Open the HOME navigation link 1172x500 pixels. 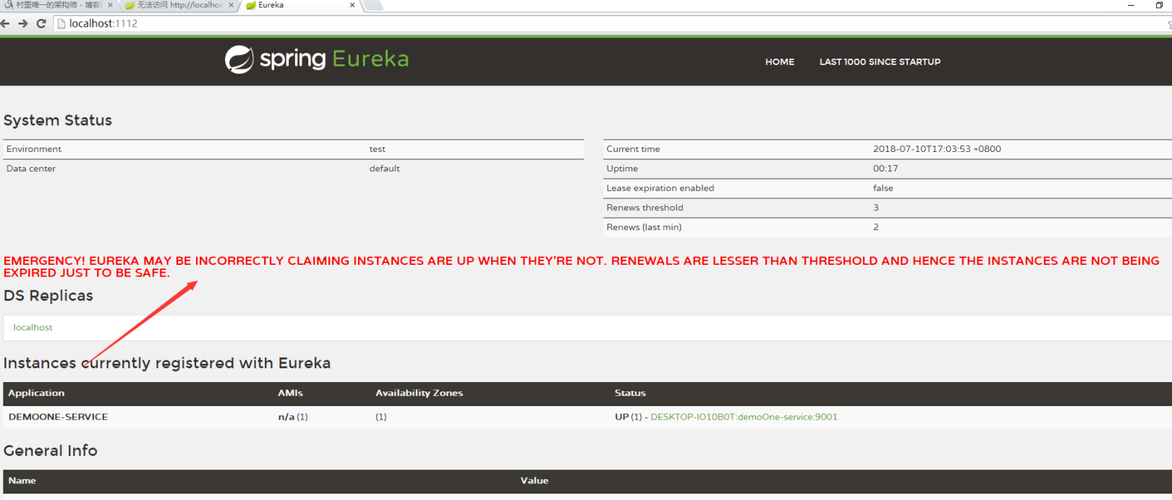780,62
